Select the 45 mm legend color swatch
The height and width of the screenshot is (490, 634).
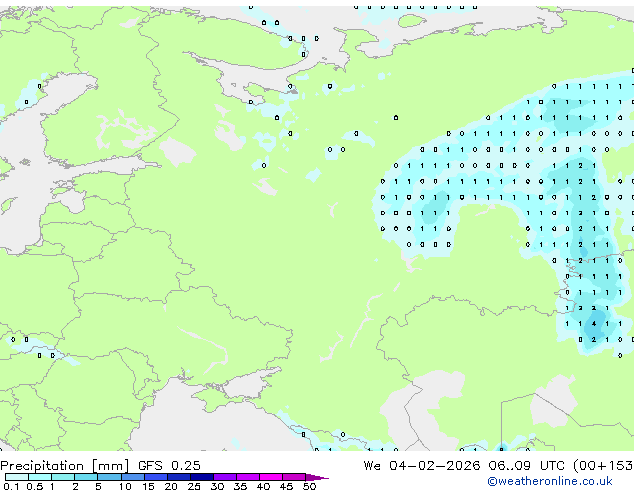(x=294, y=477)
